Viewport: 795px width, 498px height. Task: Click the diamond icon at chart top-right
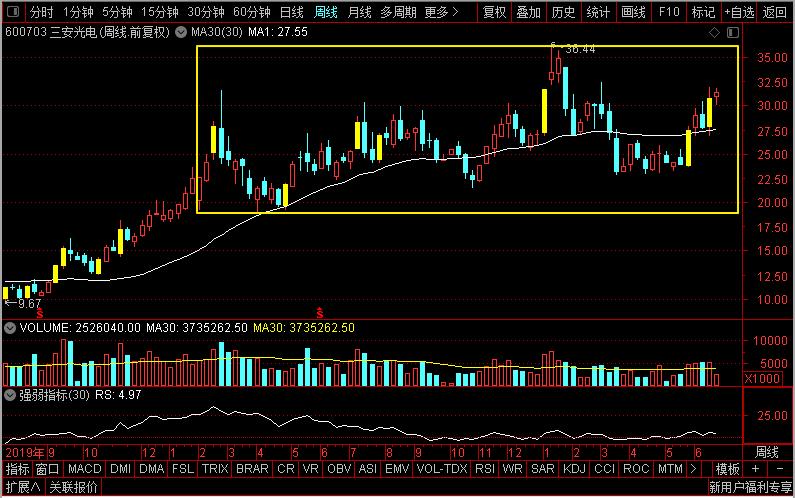714,32
